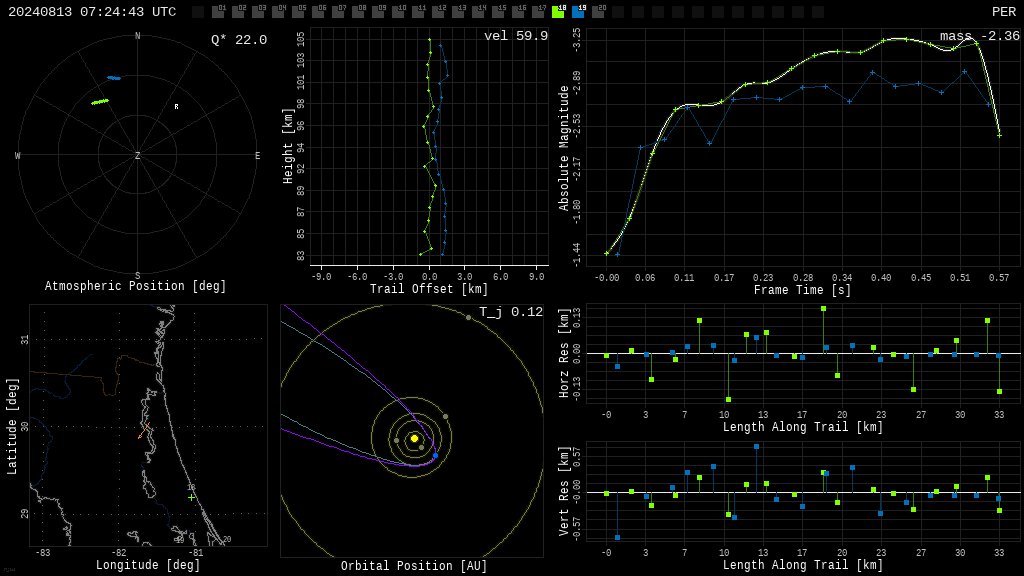The image size is (1024, 576).
Task: Click the orange meteor ground track on map
Action: pyautogui.click(x=144, y=430)
